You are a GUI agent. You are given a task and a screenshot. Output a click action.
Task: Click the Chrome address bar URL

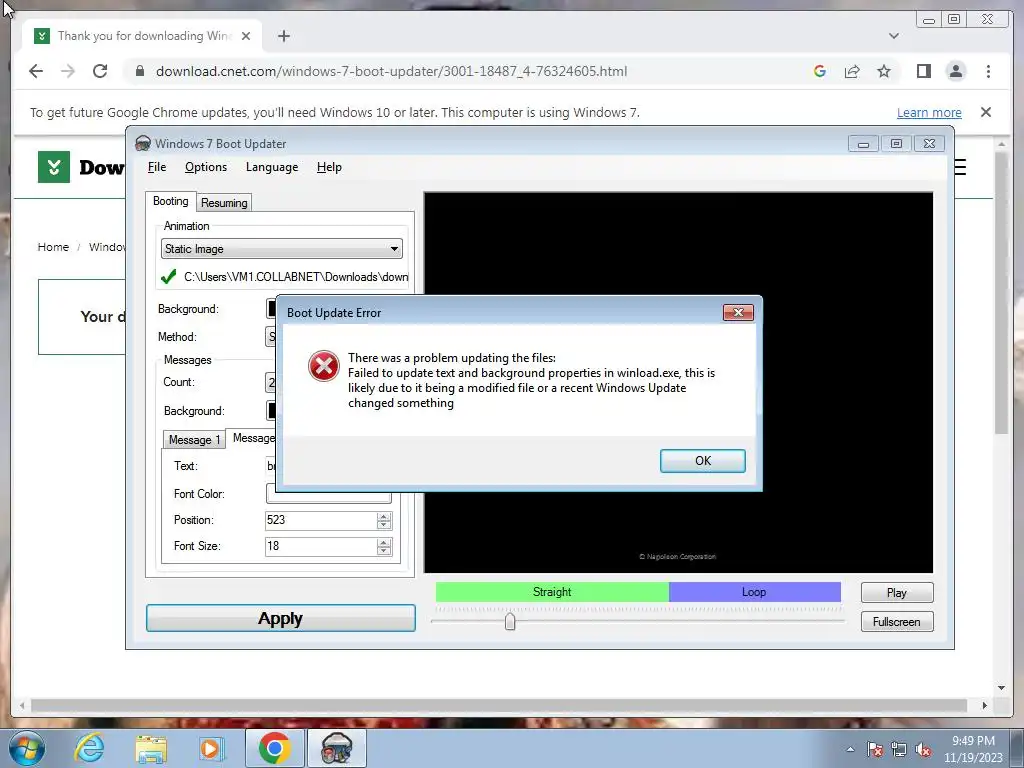391,71
